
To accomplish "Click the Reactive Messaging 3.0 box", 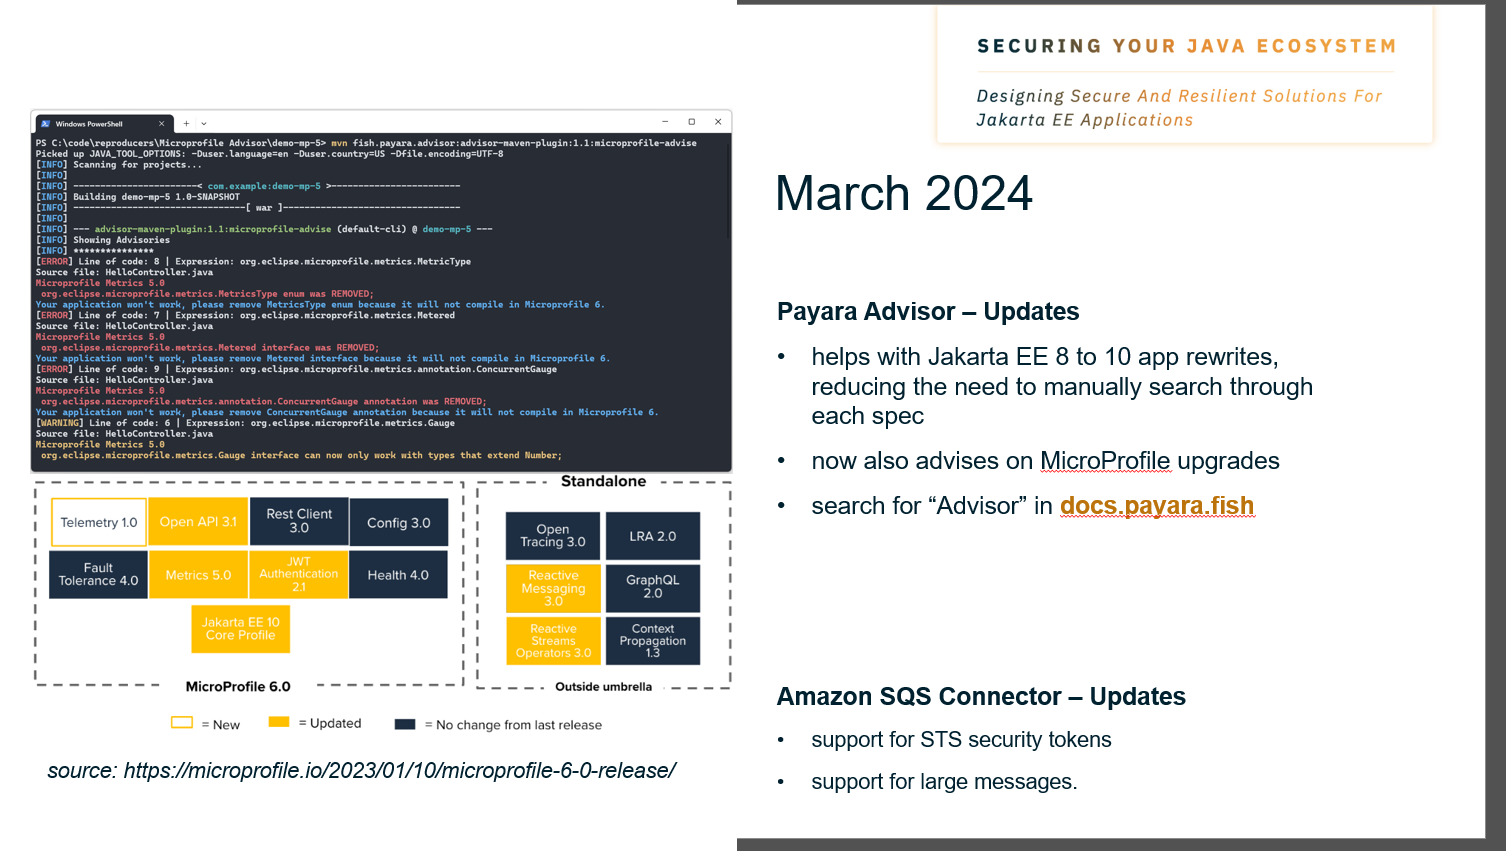I will [553, 588].
